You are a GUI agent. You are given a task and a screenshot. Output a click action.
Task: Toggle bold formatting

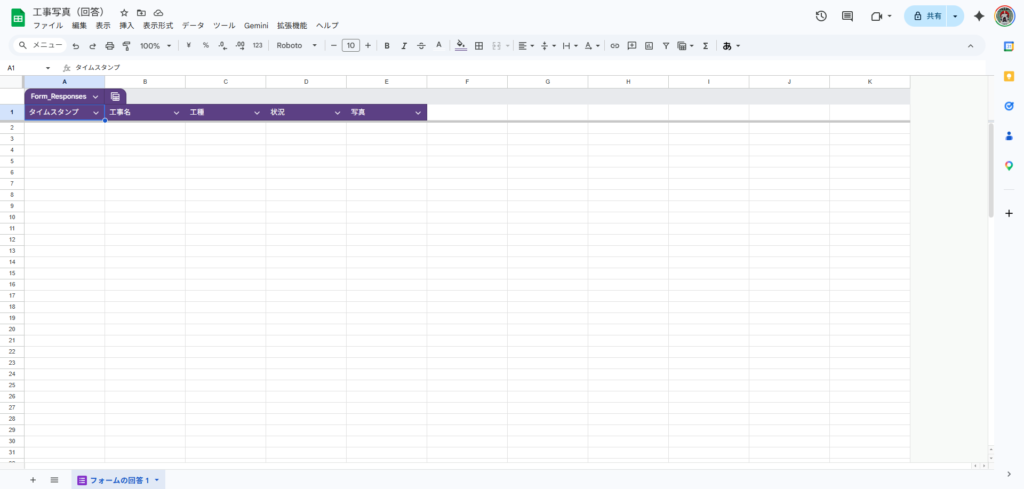click(387, 46)
